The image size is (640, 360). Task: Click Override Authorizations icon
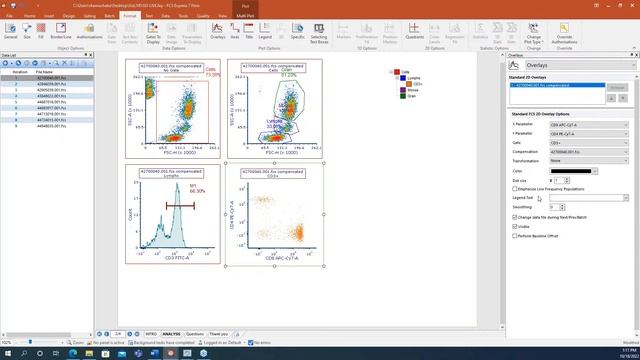point(564,33)
